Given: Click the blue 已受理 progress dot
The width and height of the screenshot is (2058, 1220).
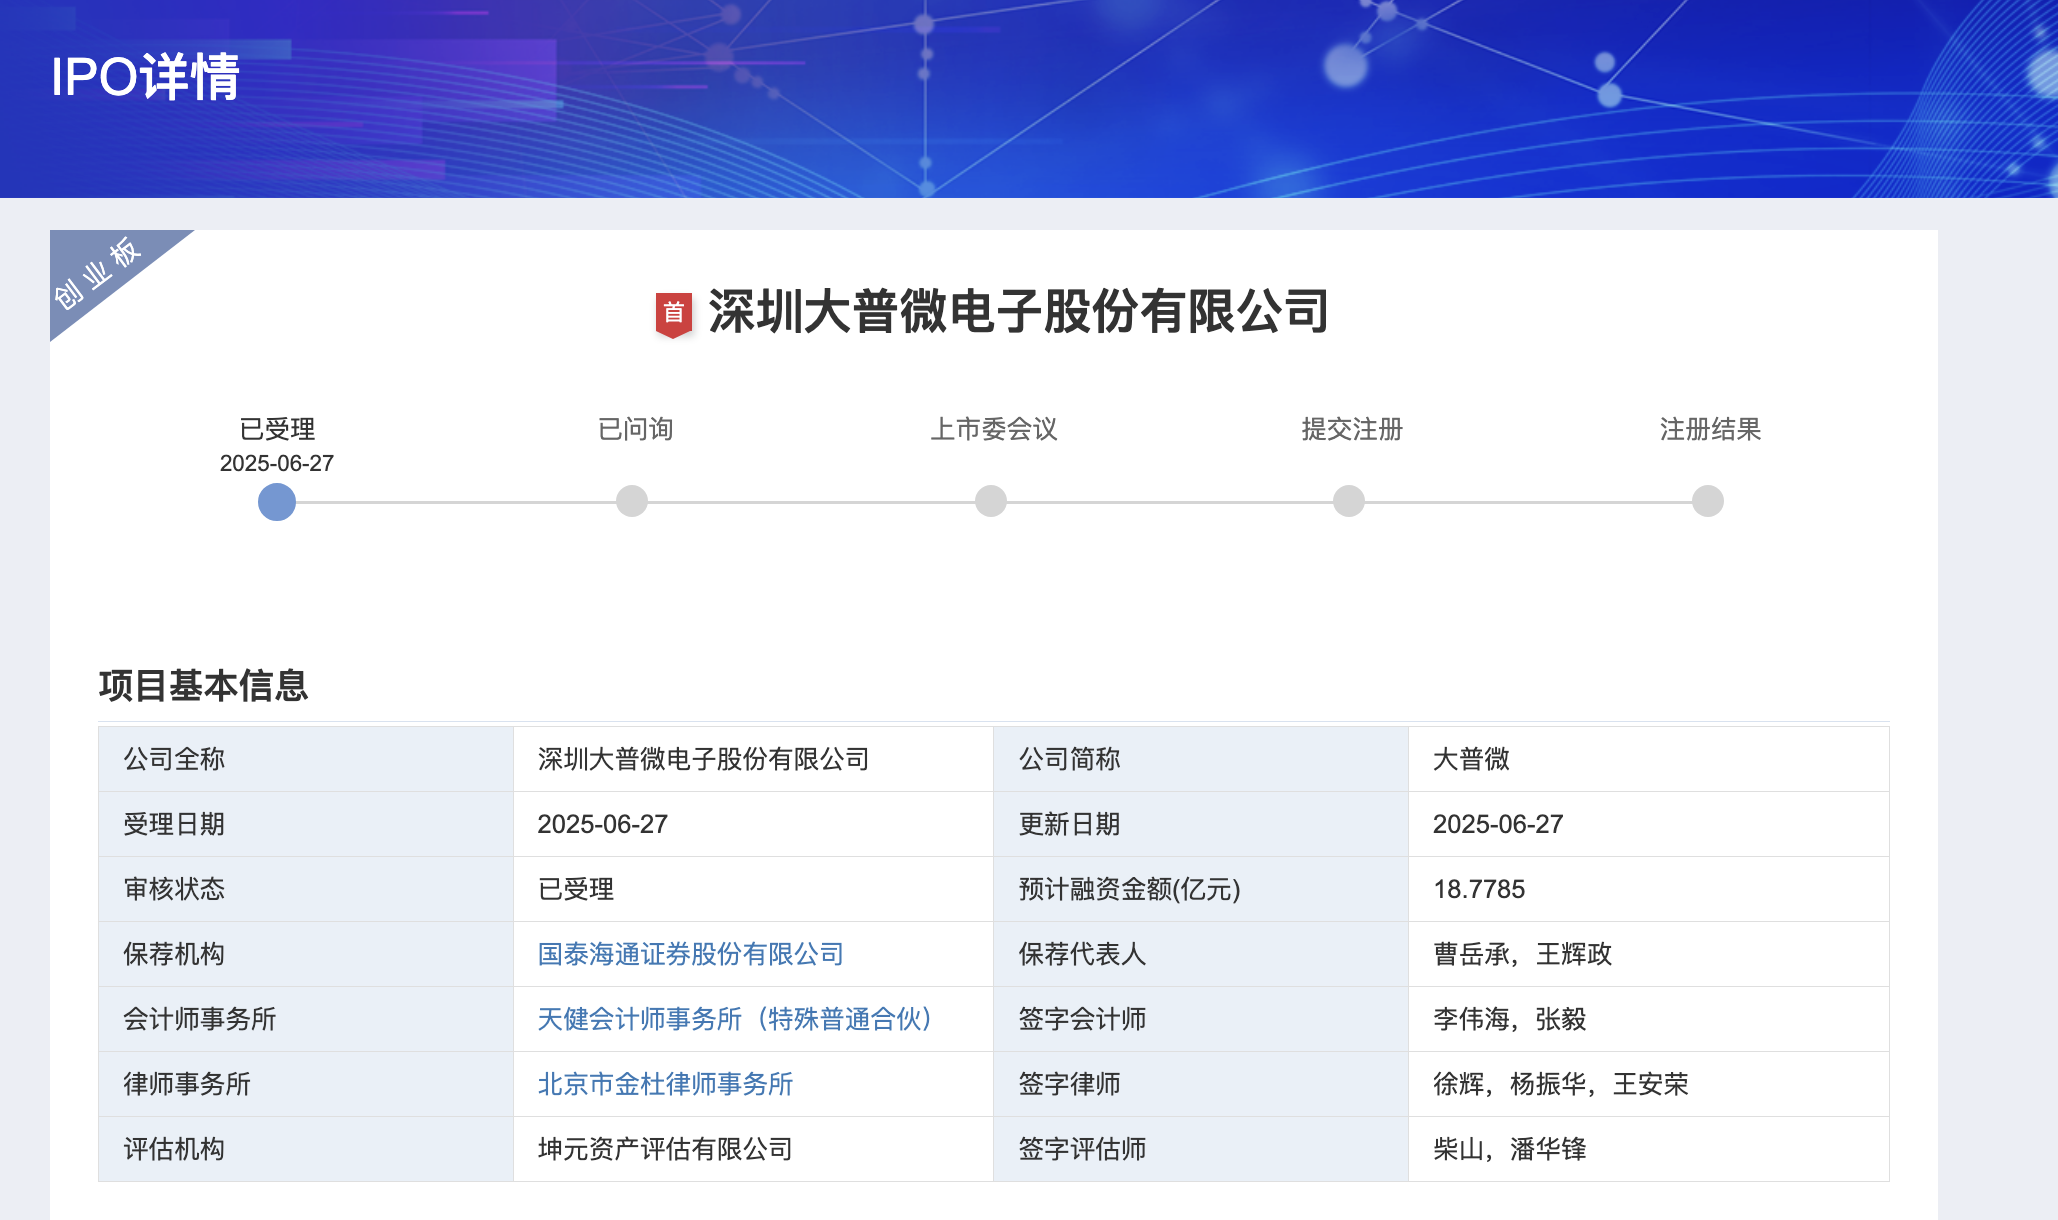Looking at the screenshot, I should point(277,501).
